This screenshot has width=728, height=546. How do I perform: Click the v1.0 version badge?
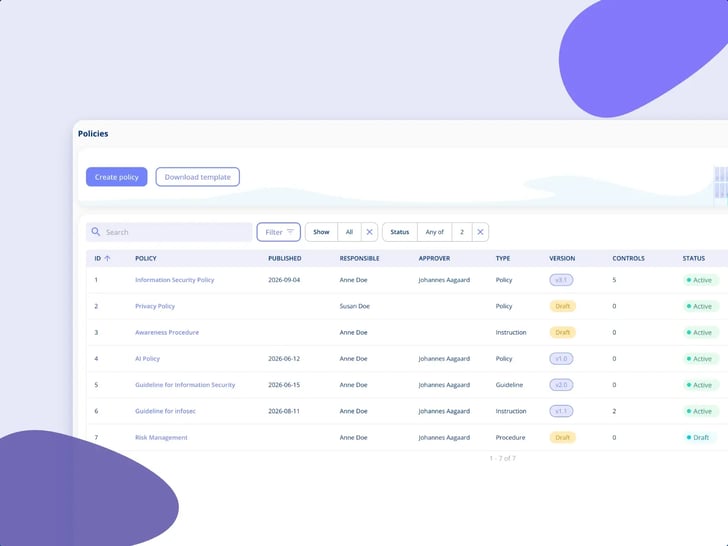pyautogui.click(x=561, y=359)
